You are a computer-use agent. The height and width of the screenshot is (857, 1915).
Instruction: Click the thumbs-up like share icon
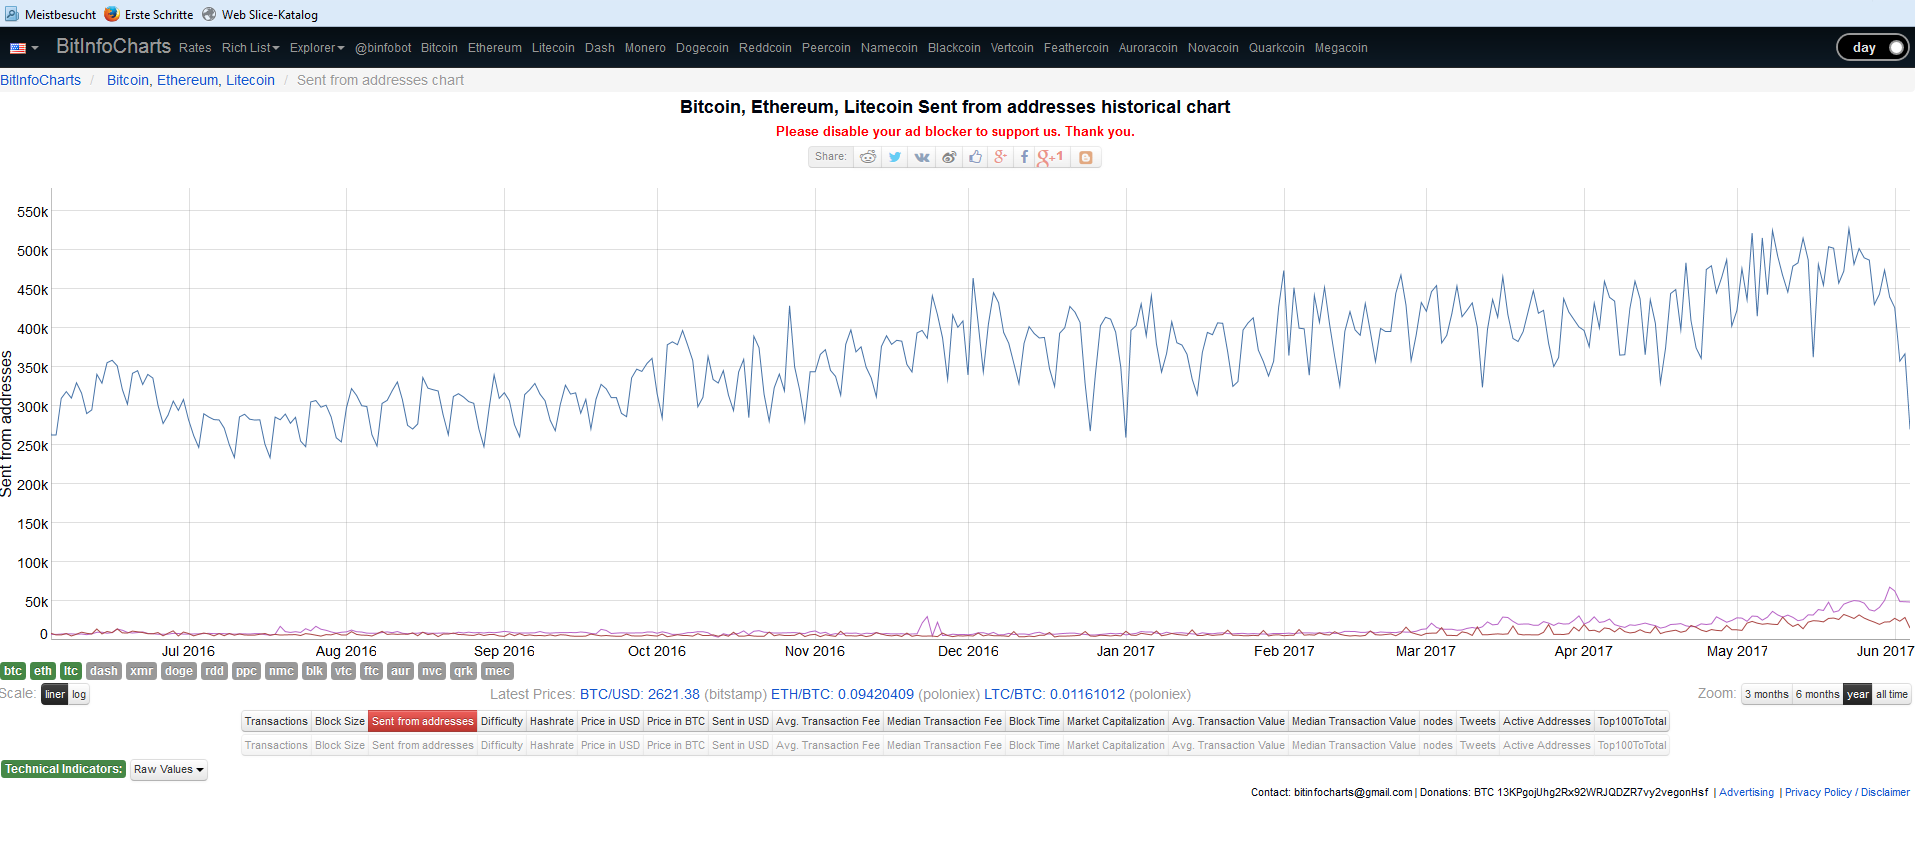975,157
